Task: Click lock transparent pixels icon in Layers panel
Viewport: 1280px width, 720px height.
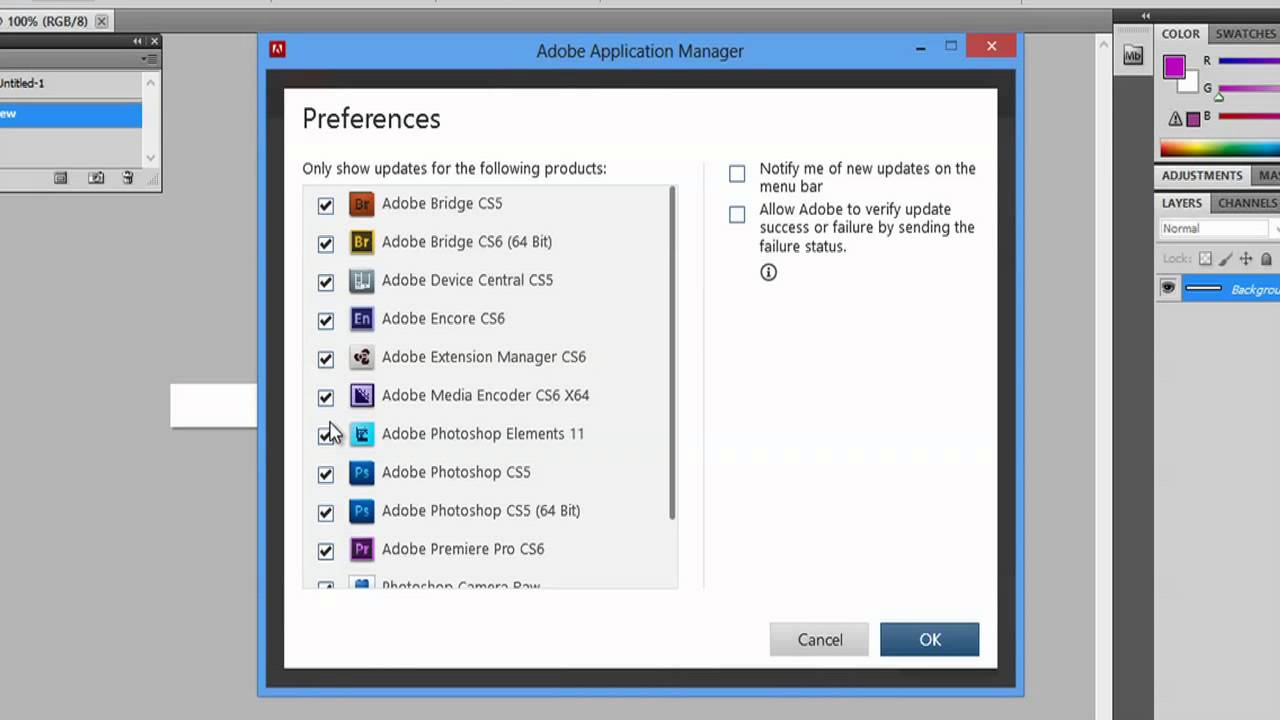Action: pyautogui.click(x=1205, y=259)
